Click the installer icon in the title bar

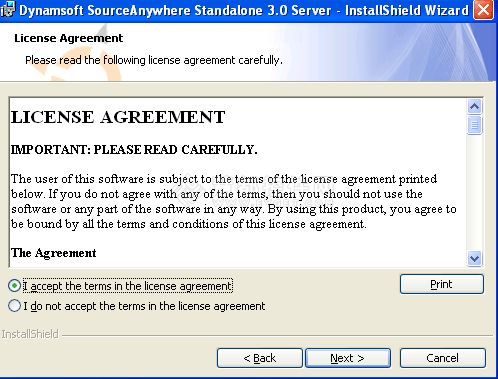[x=7, y=9]
